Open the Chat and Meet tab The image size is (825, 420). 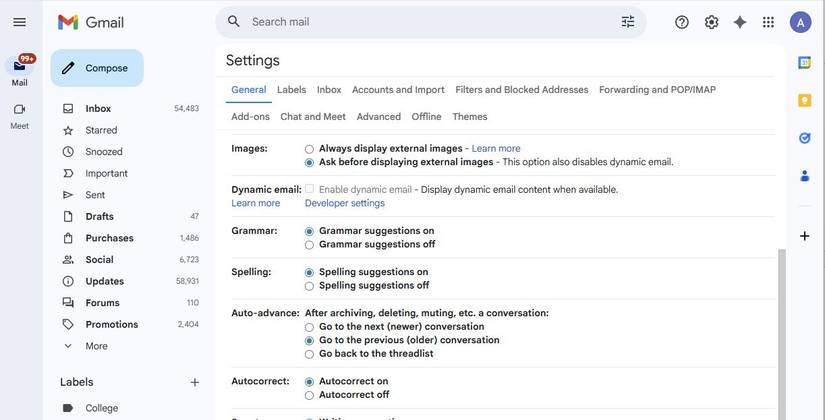click(x=313, y=116)
